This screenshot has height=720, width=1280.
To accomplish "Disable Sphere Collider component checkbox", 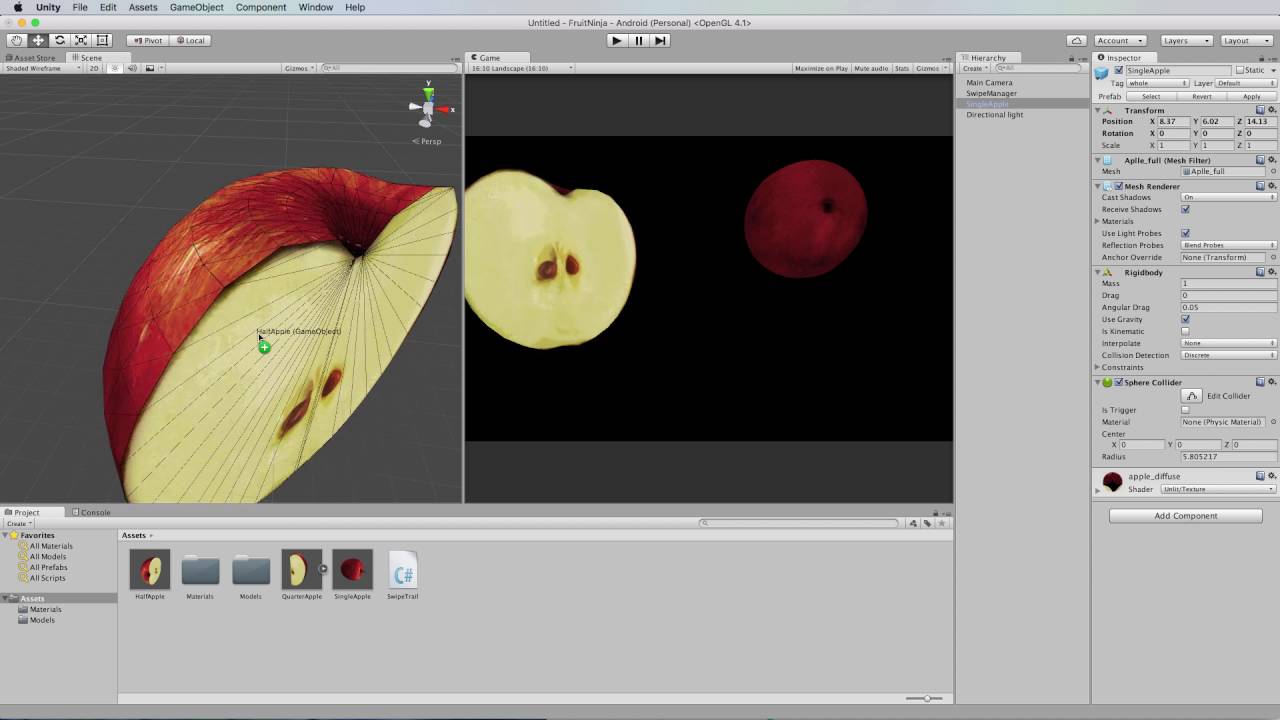I will (1119, 382).
